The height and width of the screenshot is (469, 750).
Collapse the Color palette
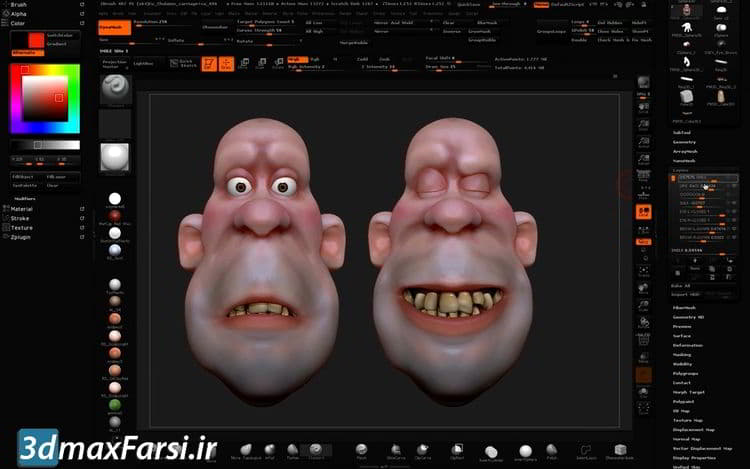pyautogui.click(x=18, y=23)
